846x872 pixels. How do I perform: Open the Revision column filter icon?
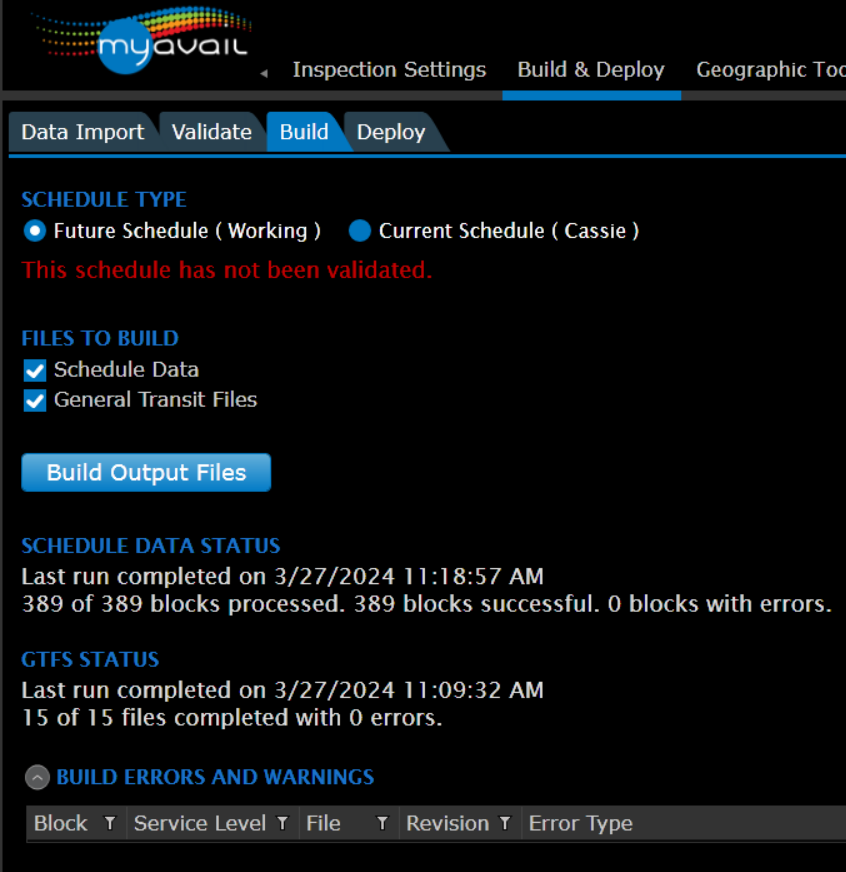[x=505, y=823]
